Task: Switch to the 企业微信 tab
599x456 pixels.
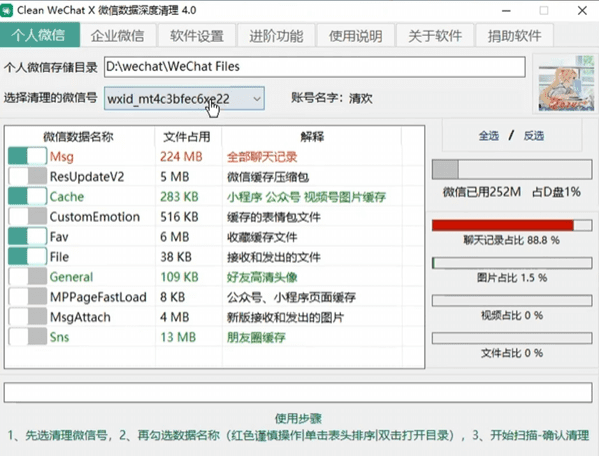Action: (x=118, y=36)
